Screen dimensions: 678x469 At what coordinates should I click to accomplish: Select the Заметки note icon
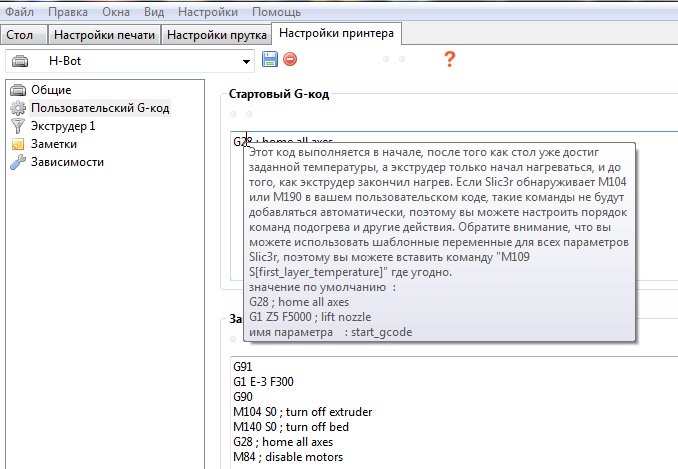pyautogui.click(x=18, y=144)
